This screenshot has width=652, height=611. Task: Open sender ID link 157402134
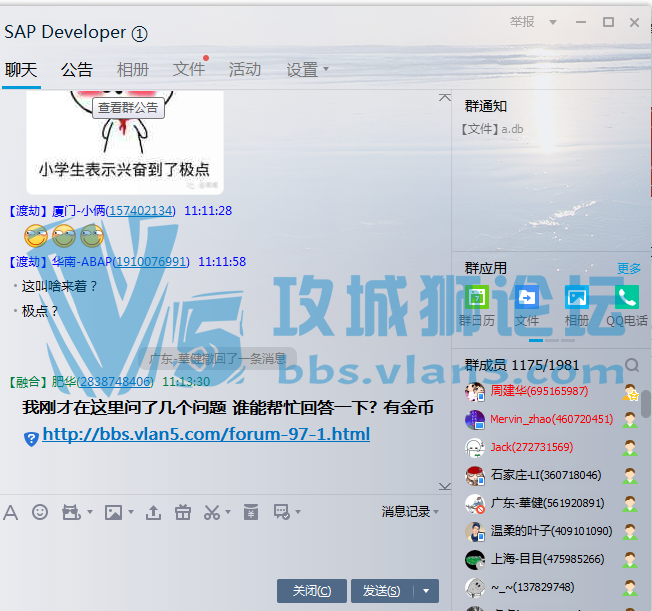point(141,211)
